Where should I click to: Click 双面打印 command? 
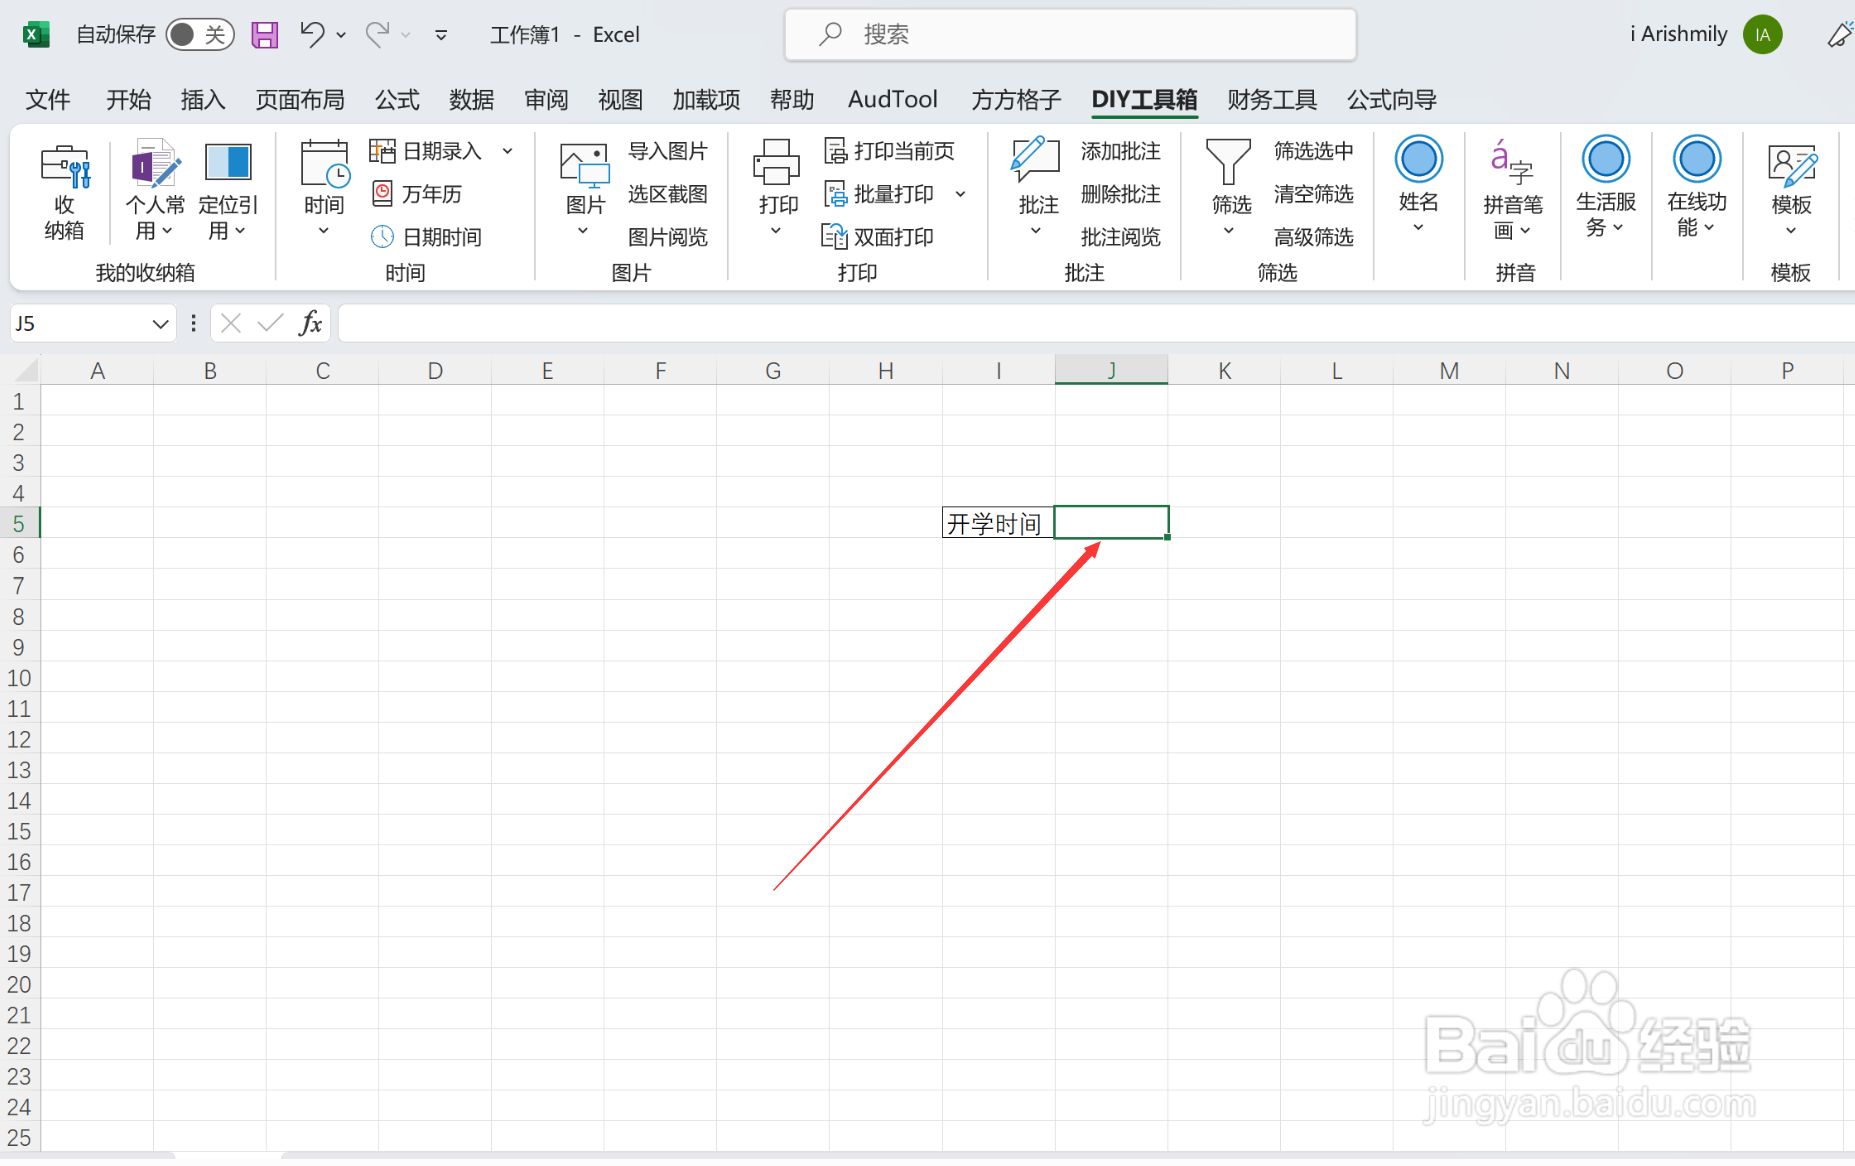coord(879,237)
